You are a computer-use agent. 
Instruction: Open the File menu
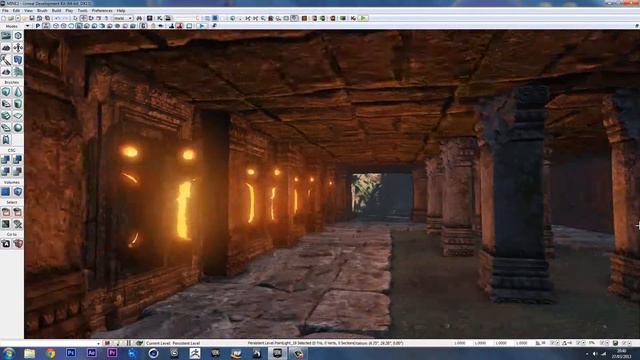pos(5,11)
